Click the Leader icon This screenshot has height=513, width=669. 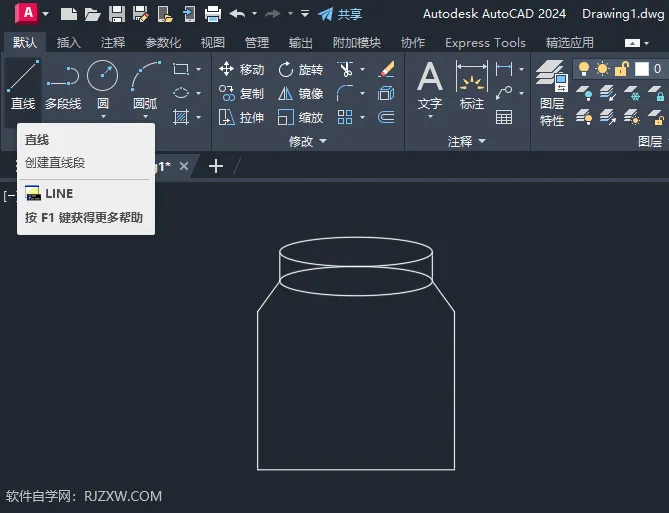pyautogui.click(x=504, y=93)
